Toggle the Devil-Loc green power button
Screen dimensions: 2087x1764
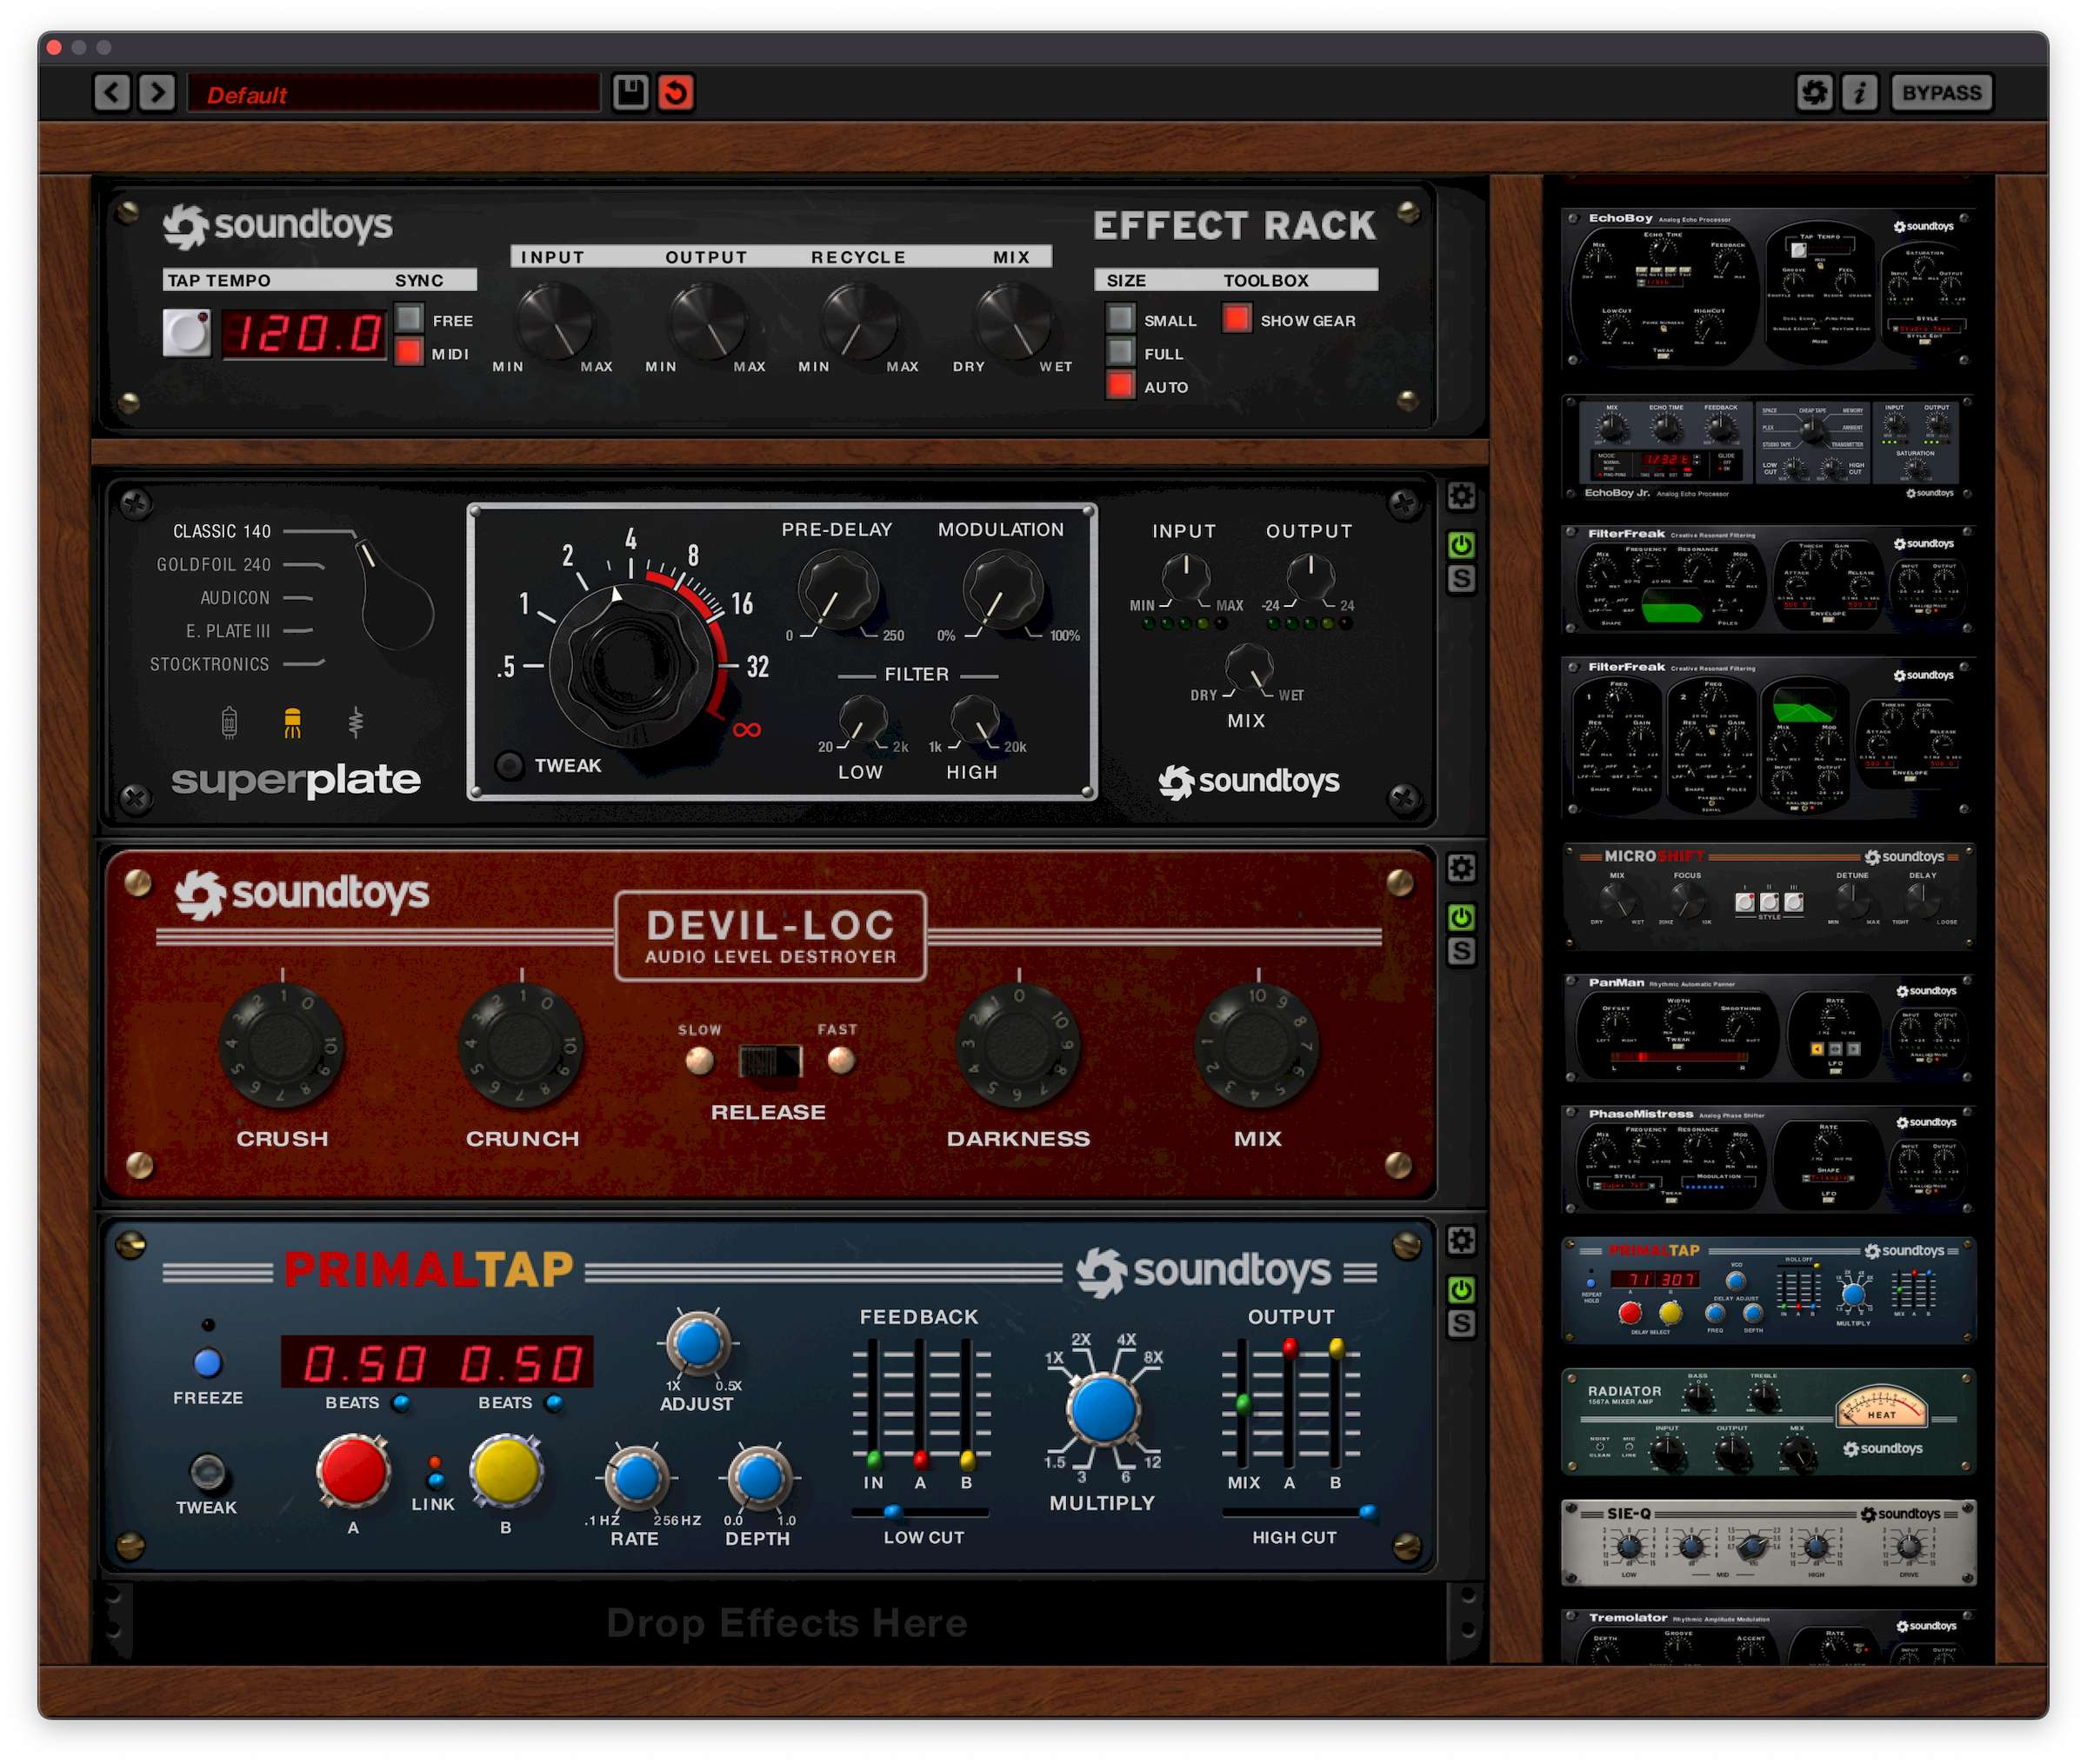[x=1461, y=917]
